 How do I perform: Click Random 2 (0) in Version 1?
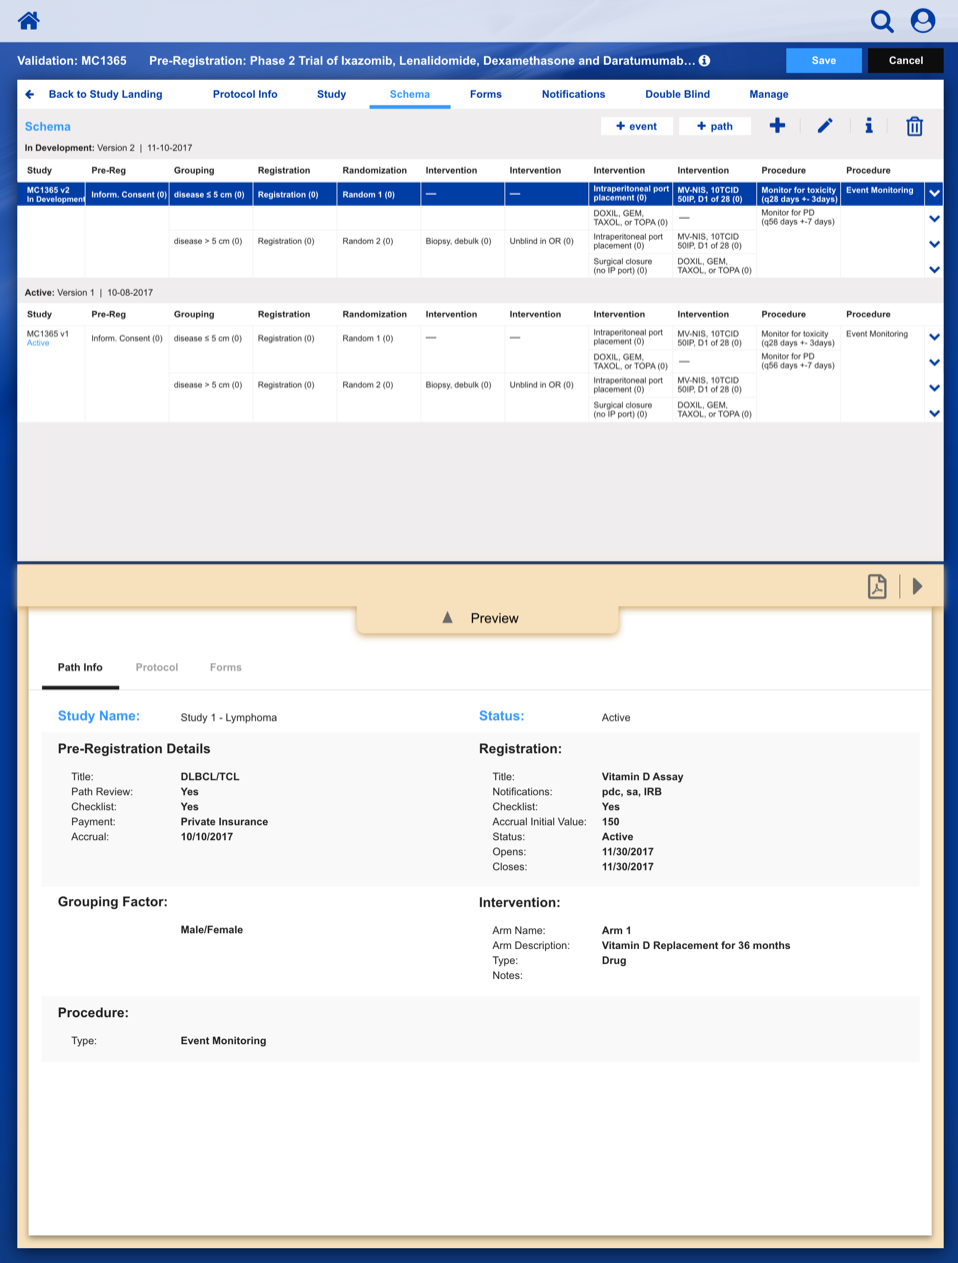(x=368, y=385)
